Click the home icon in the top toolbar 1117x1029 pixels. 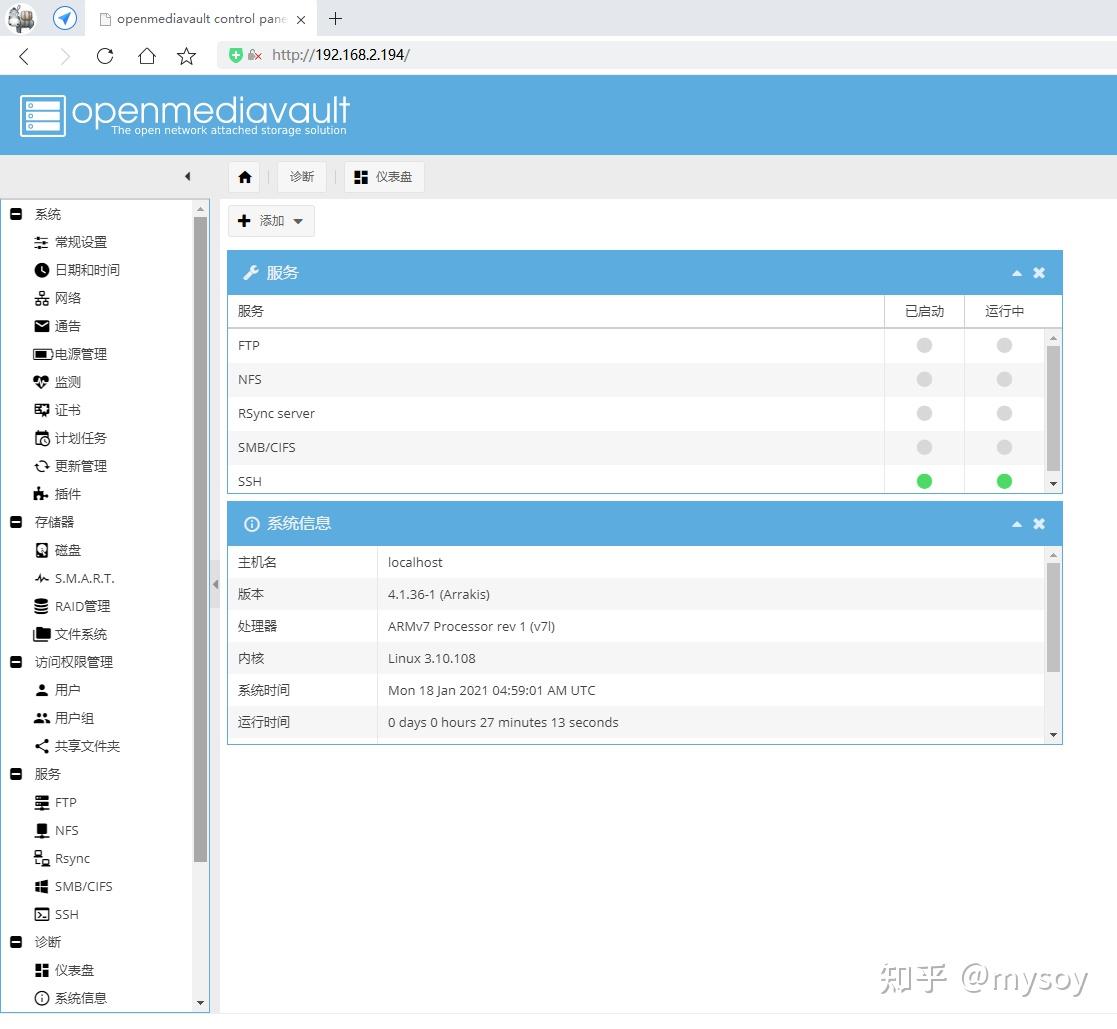244,176
